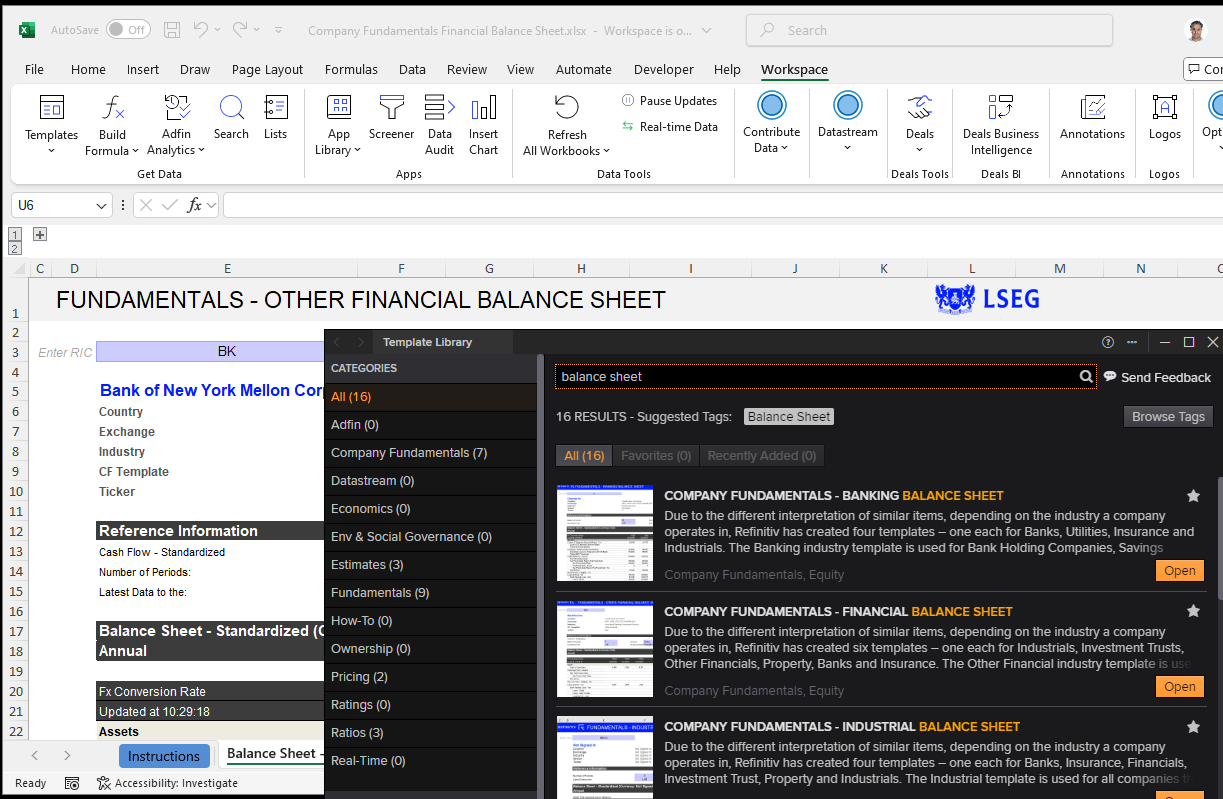
Task: Expand App Library dropdown arrow
Action: (x=358, y=151)
